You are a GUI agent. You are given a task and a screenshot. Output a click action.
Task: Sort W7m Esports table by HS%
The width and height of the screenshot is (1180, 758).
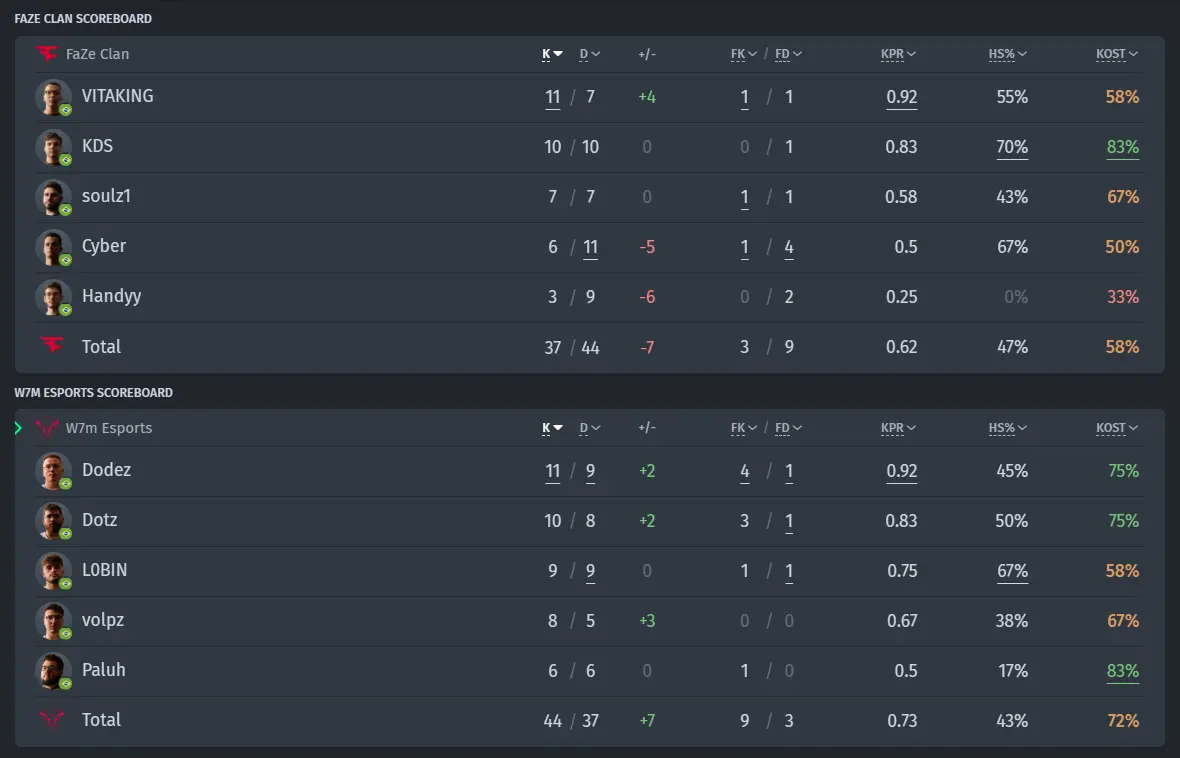point(1007,428)
